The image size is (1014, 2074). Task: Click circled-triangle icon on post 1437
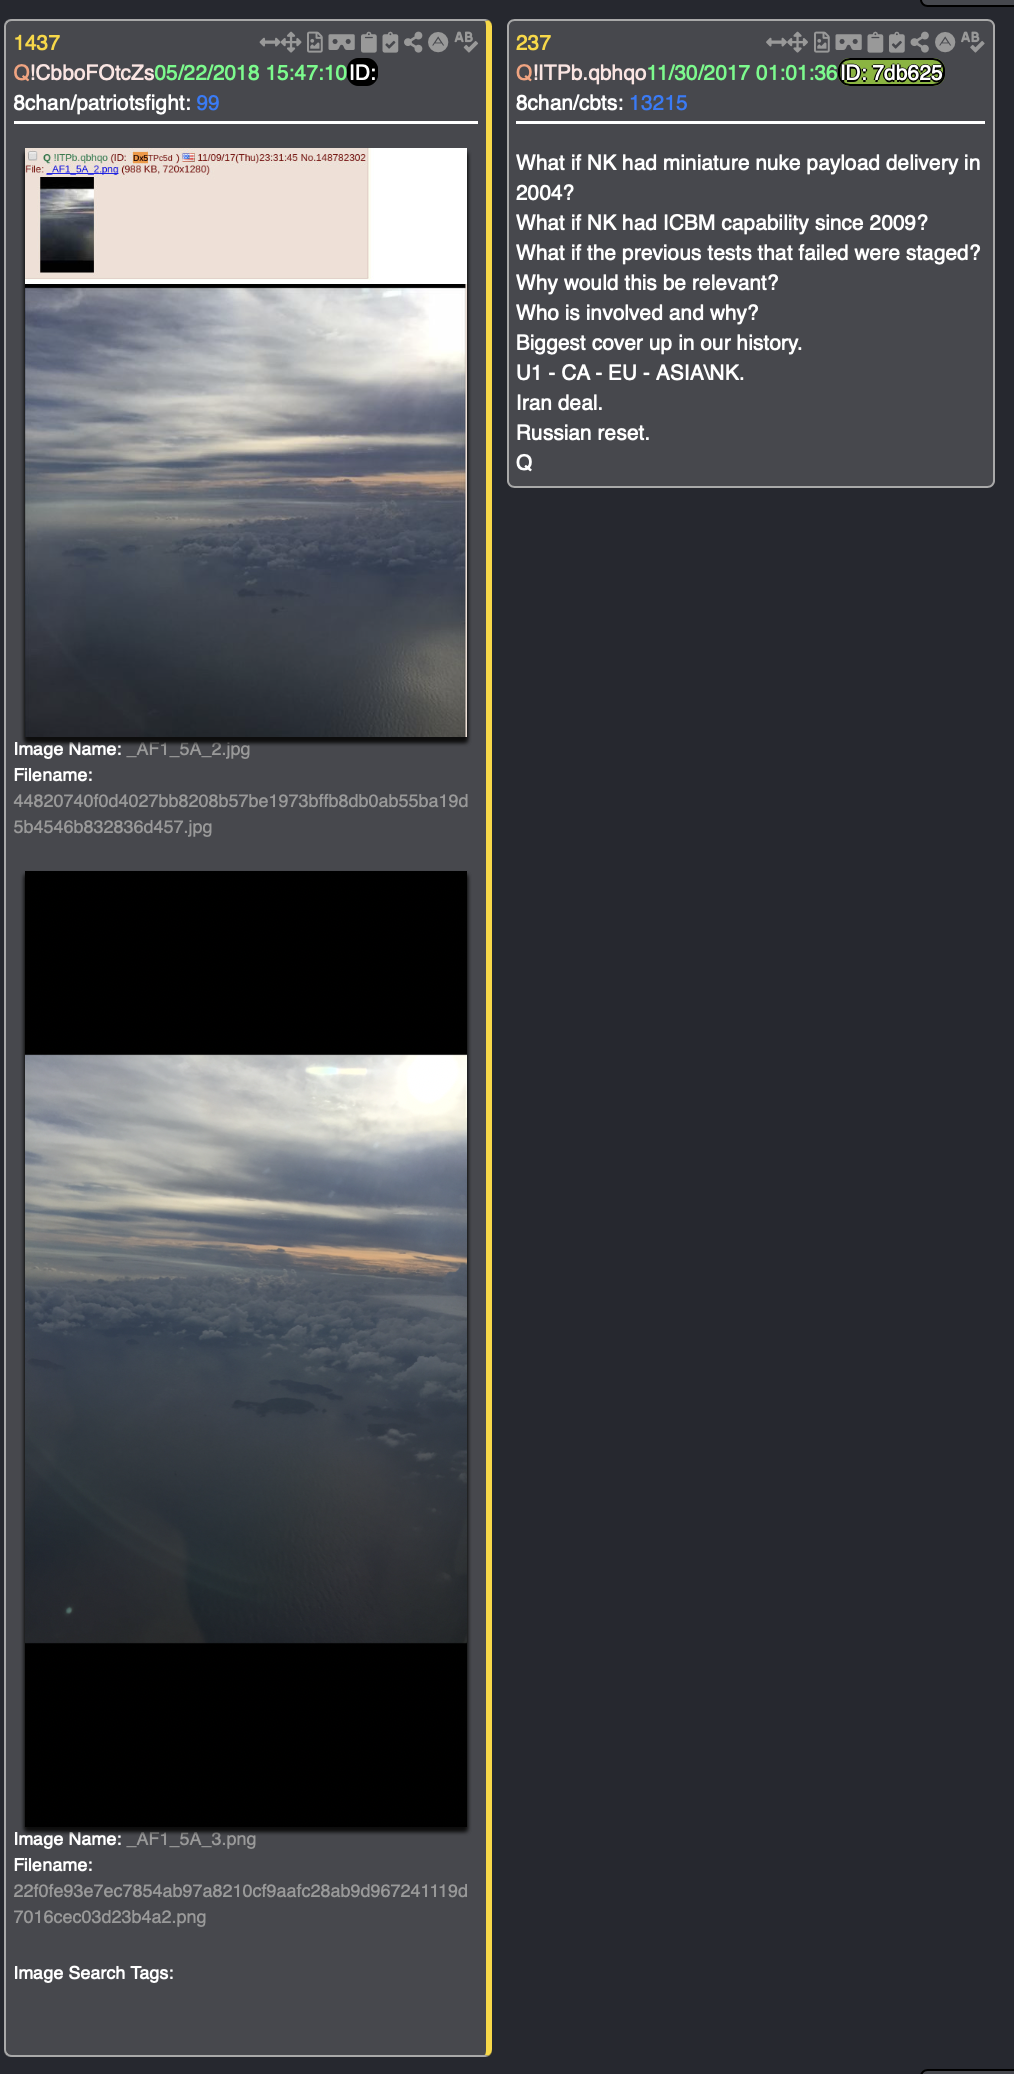(x=438, y=42)
